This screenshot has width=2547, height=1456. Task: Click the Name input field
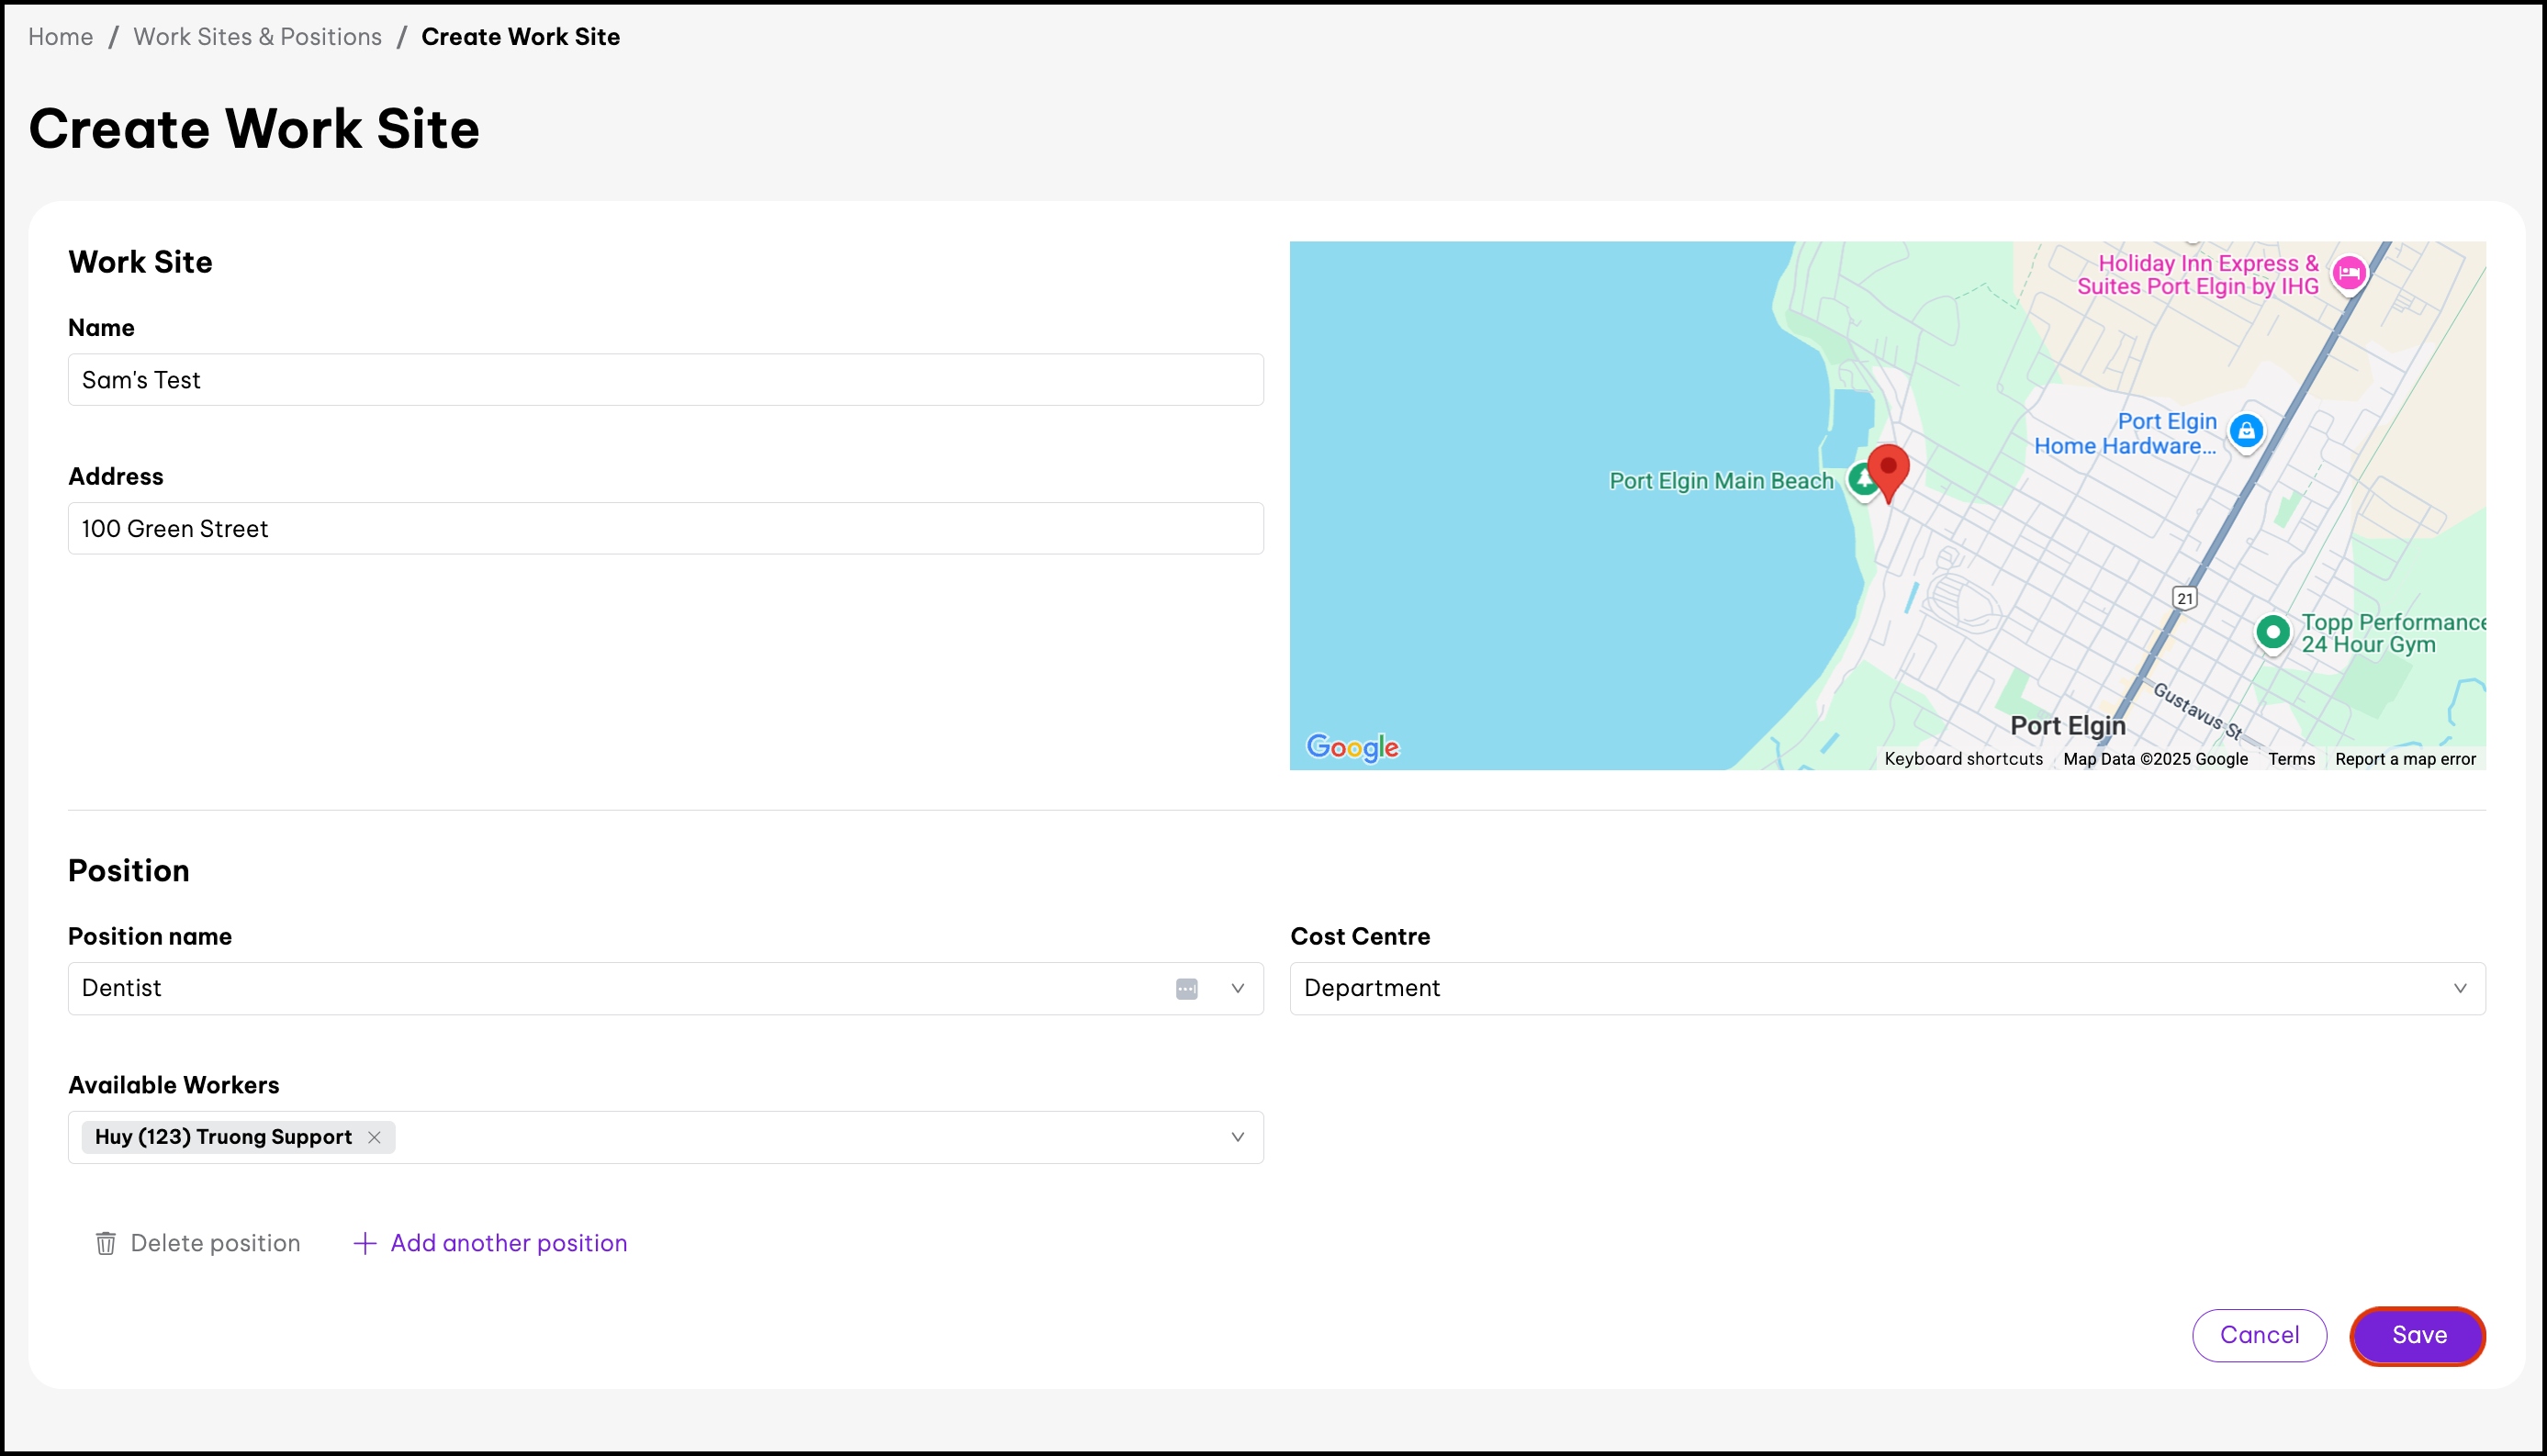[x=665, y=380]
